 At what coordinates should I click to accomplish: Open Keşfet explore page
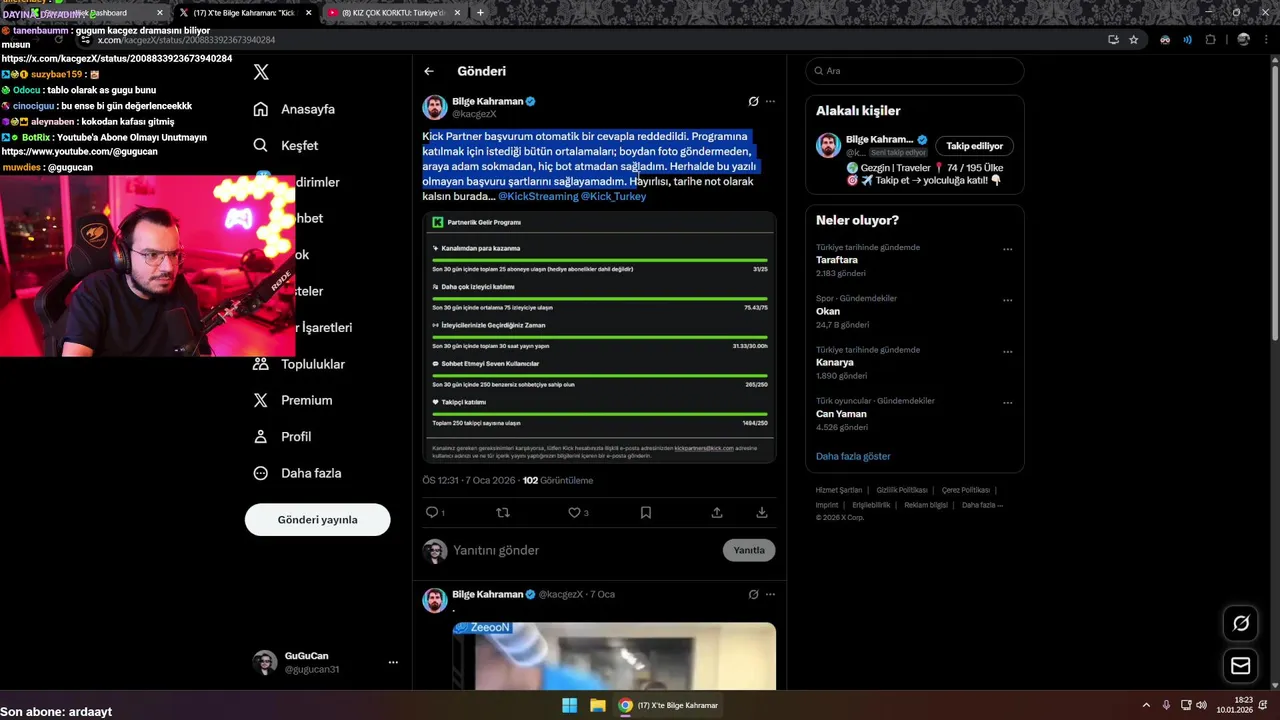tap(286, 145)
